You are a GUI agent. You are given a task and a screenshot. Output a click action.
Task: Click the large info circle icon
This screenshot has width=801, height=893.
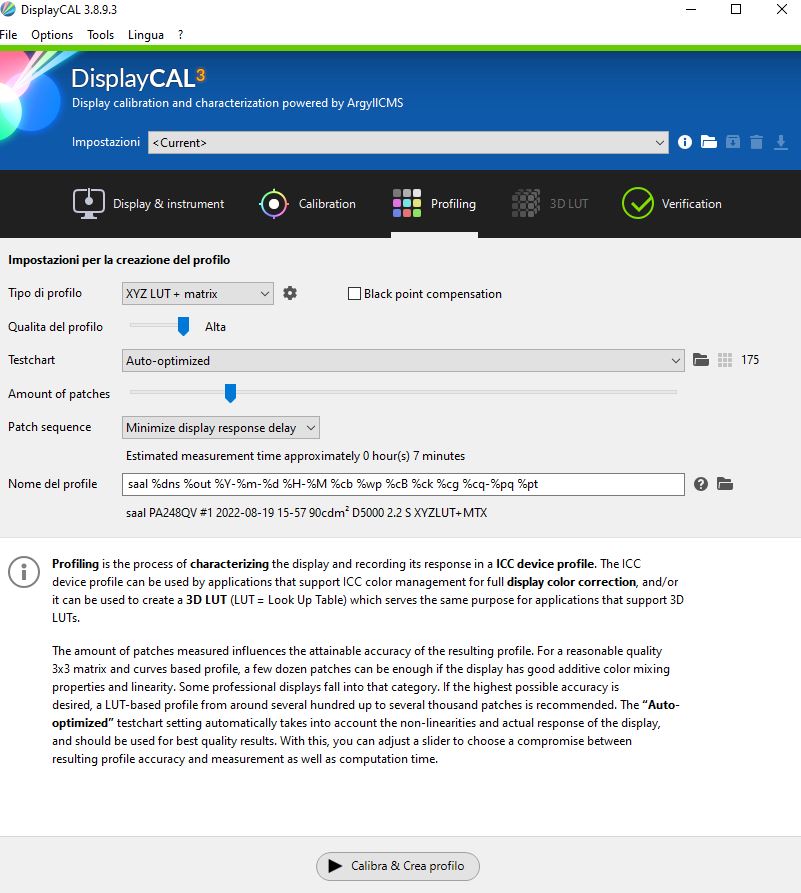coord(24,572)
